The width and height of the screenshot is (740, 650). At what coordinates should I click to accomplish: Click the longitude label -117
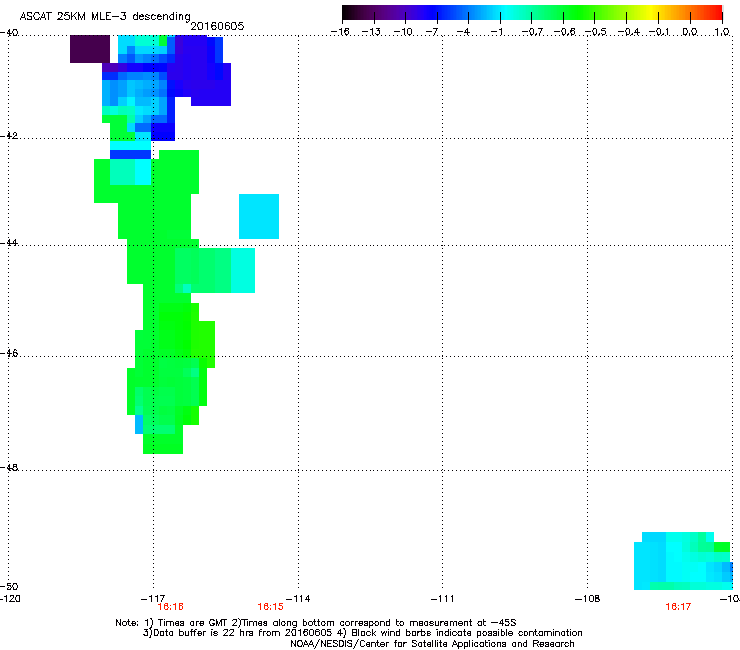[x=153, y=599]
